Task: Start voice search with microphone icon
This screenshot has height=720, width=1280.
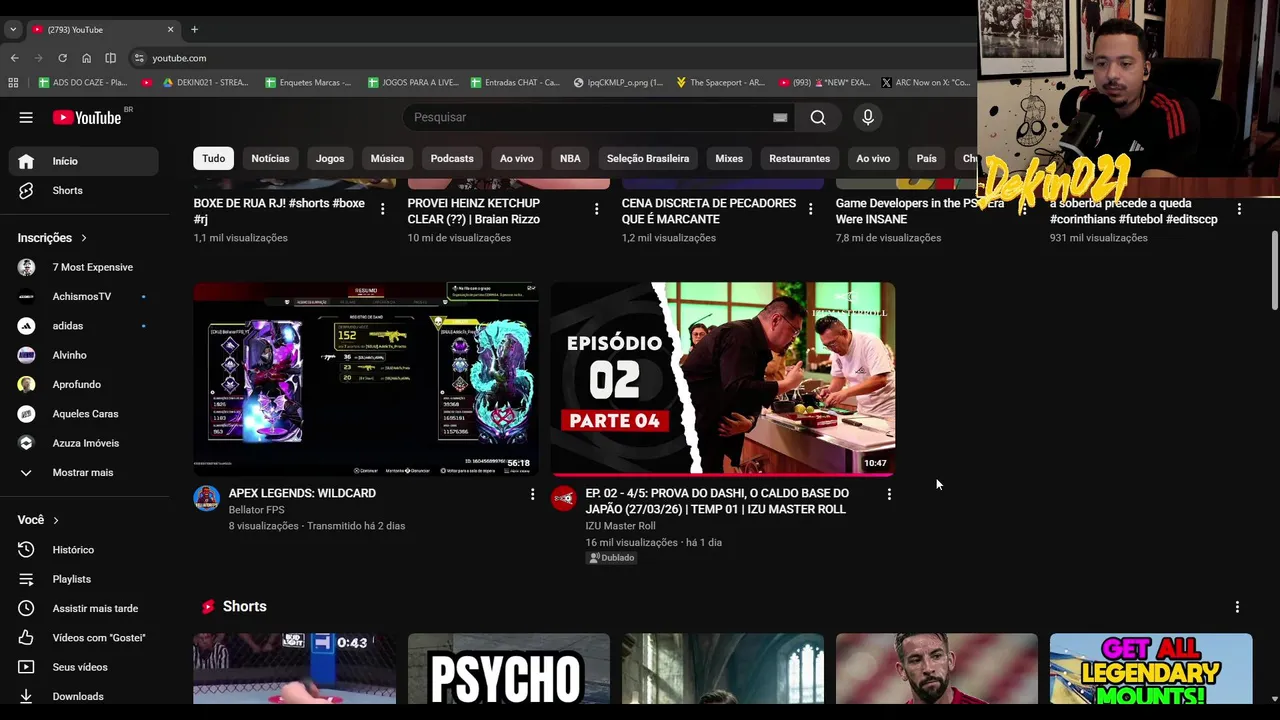Action: (x=868, y=117)
